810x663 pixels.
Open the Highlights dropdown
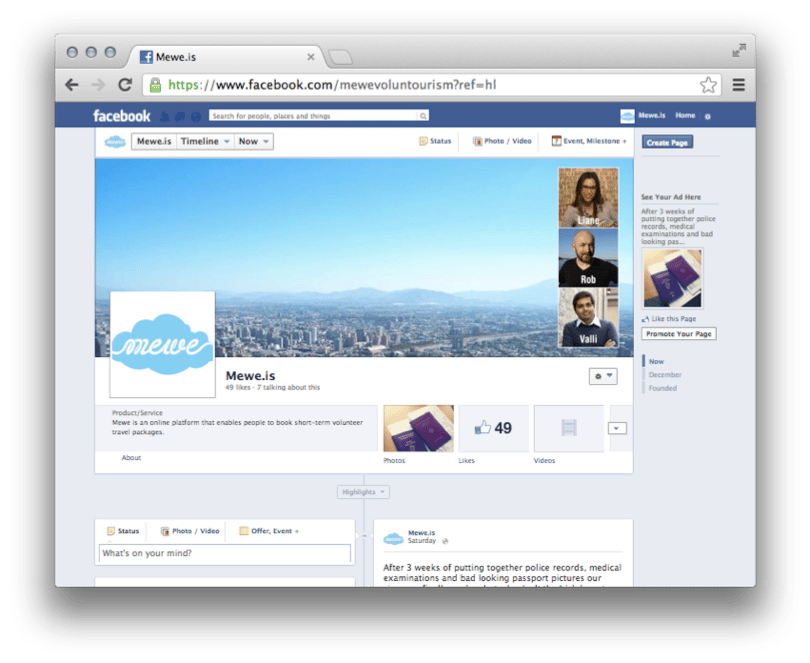(363, 492)
